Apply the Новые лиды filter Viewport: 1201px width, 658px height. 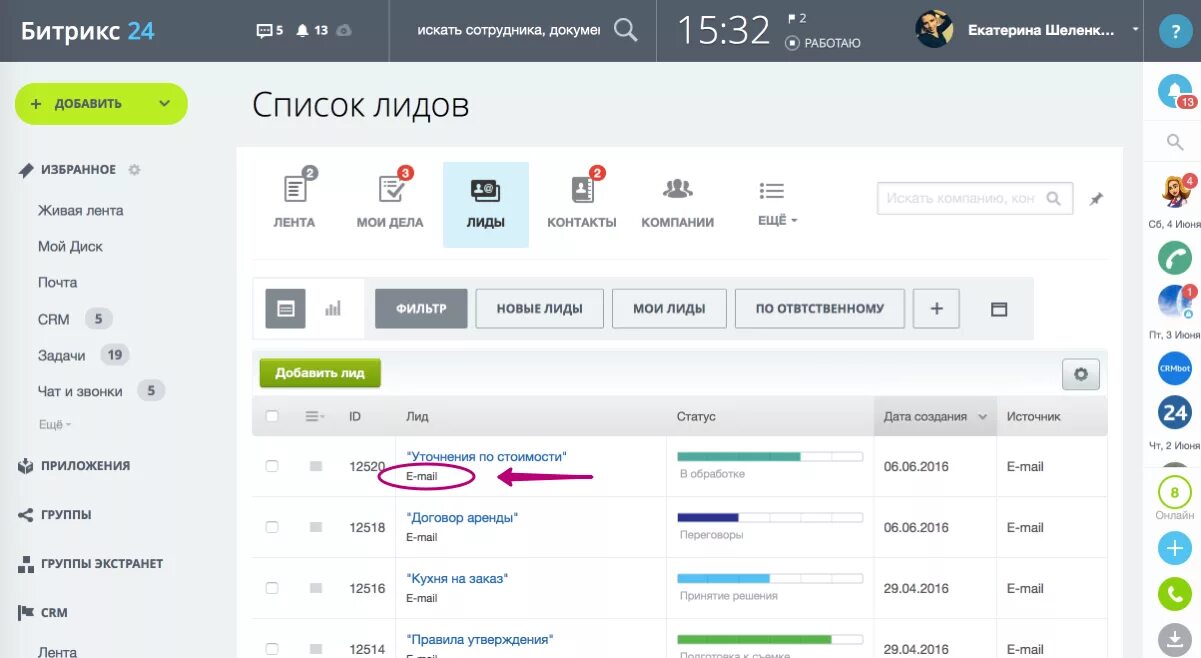tap(540, 309)
